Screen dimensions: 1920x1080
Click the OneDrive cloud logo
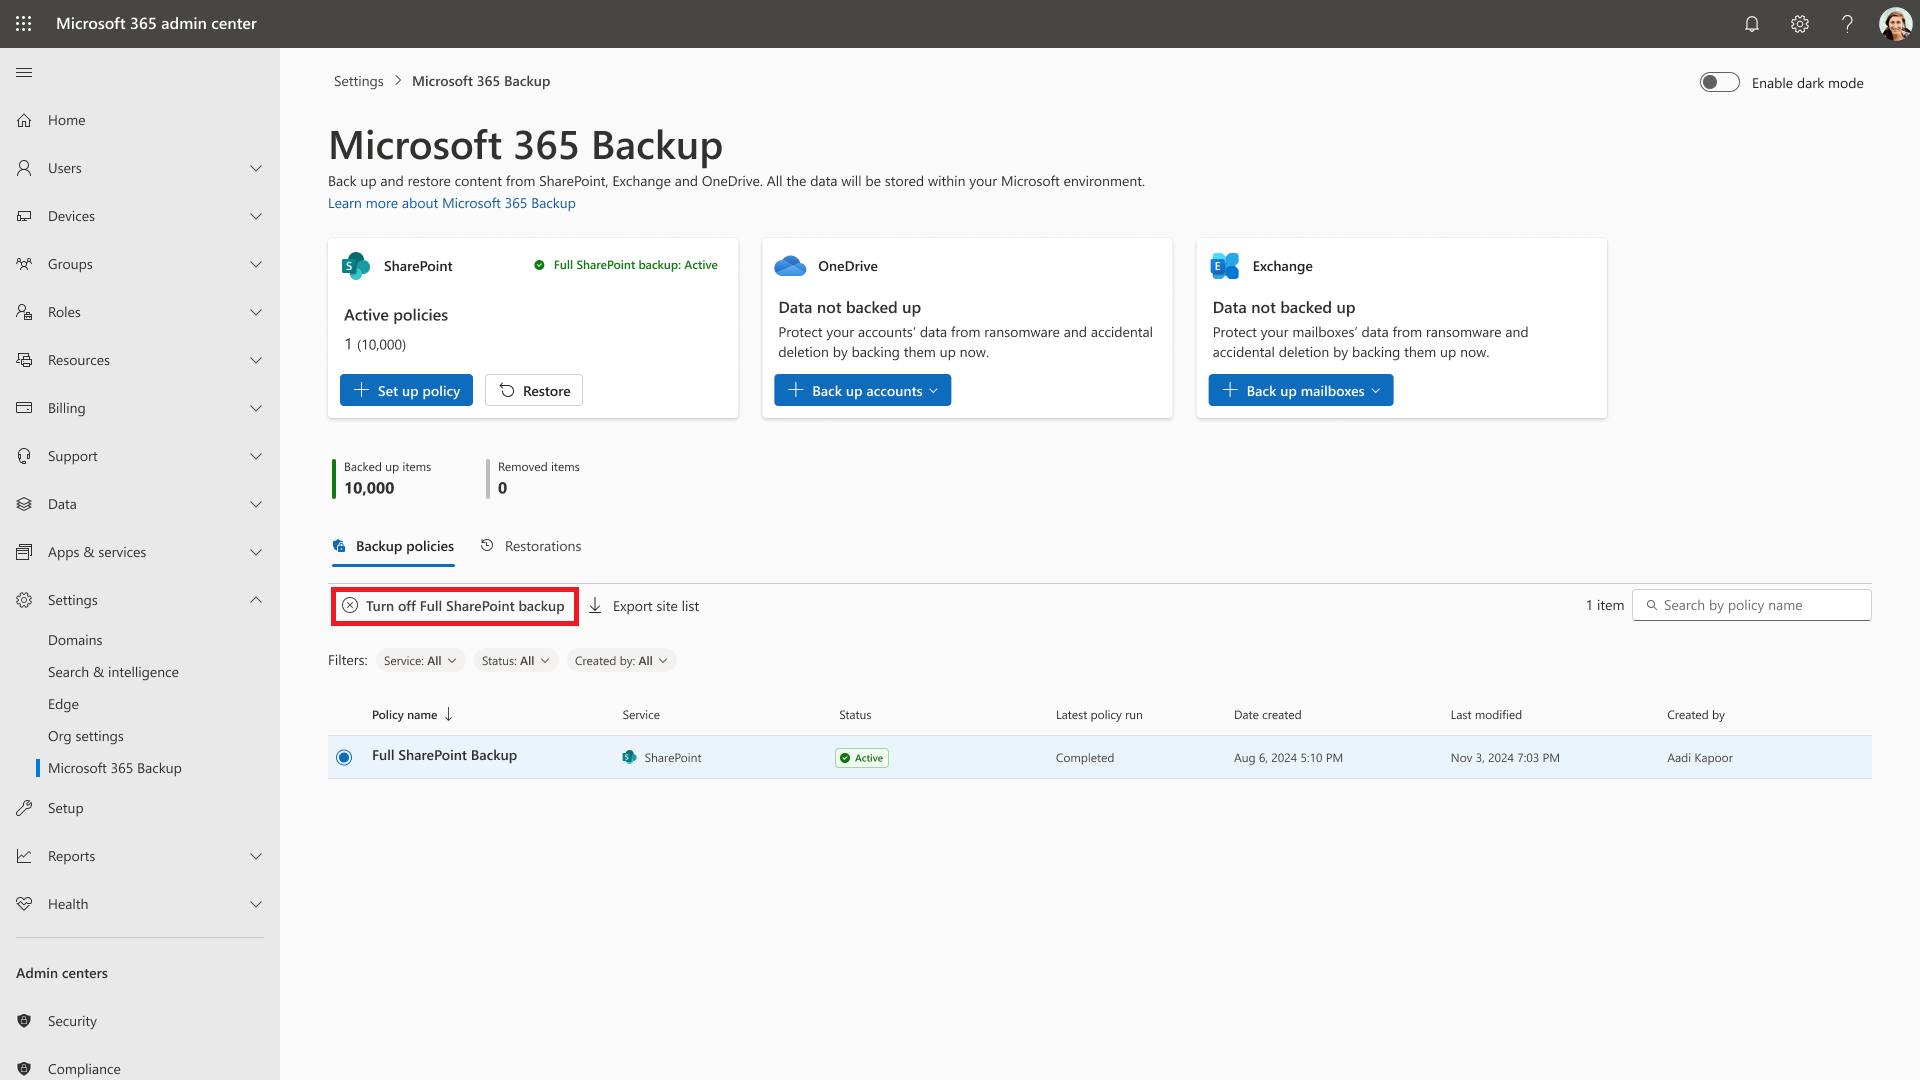(790, 266)
